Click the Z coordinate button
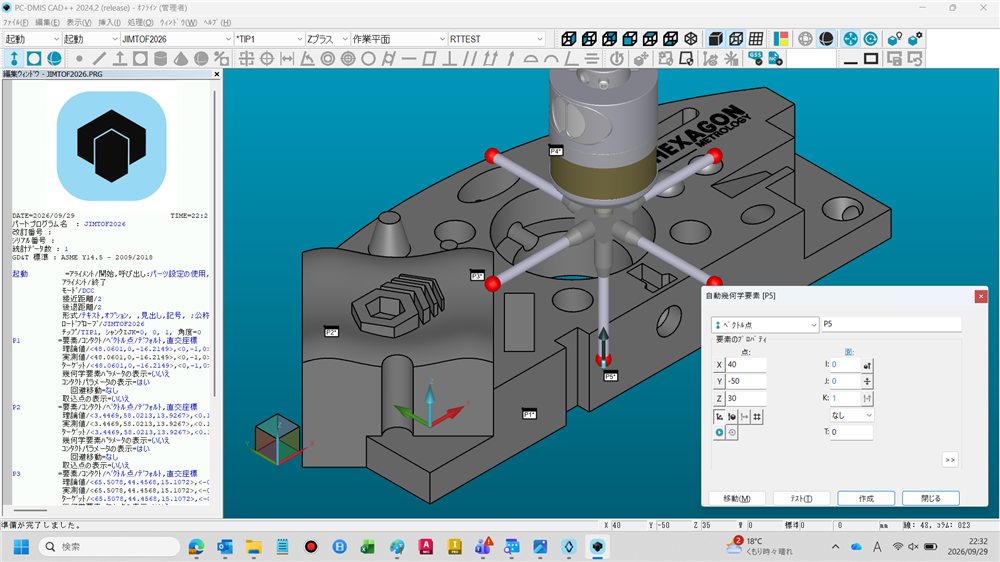 [719, 398]
